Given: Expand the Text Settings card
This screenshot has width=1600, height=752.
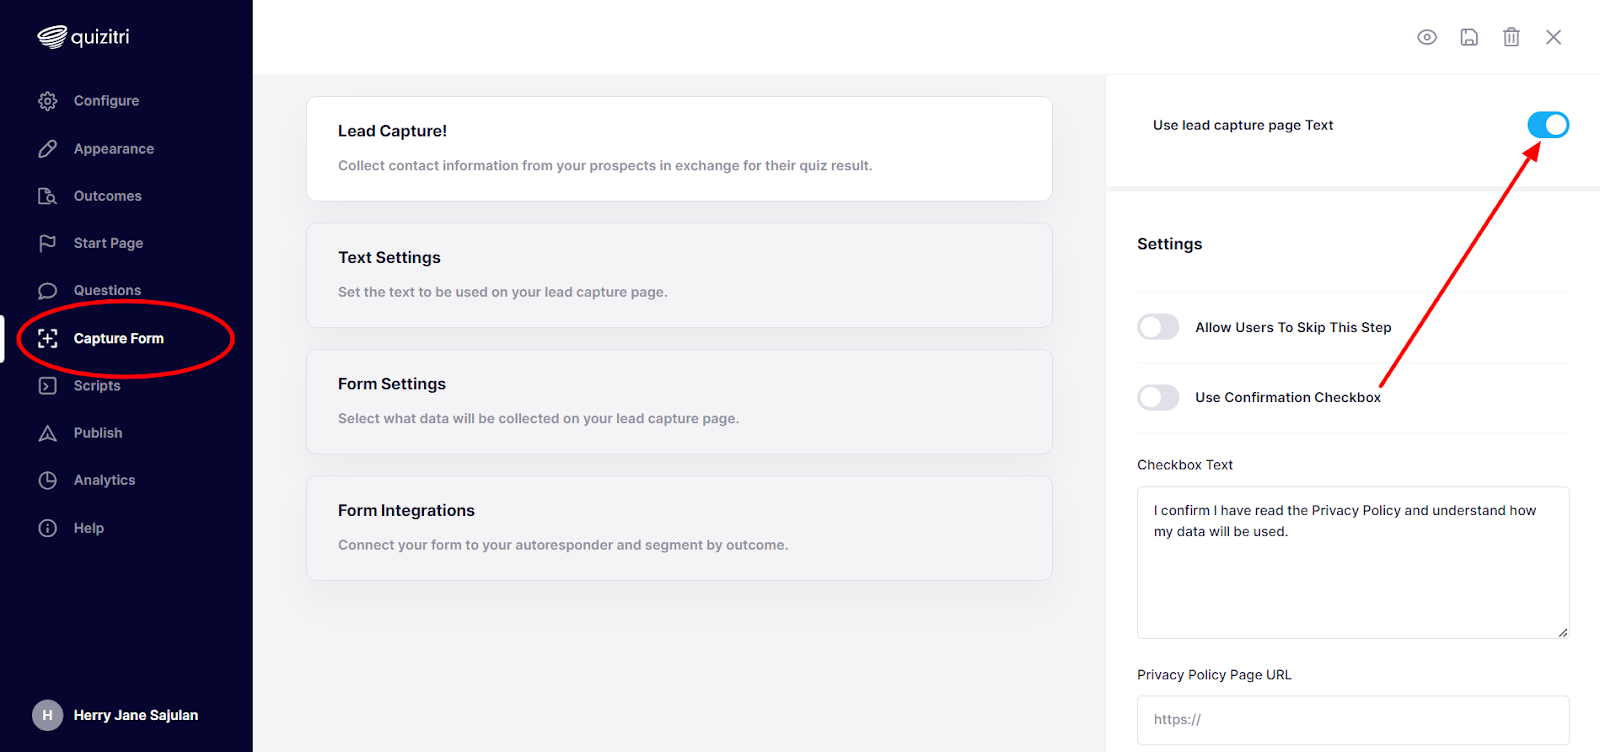Looking at the screenshot, I should 679,275.
